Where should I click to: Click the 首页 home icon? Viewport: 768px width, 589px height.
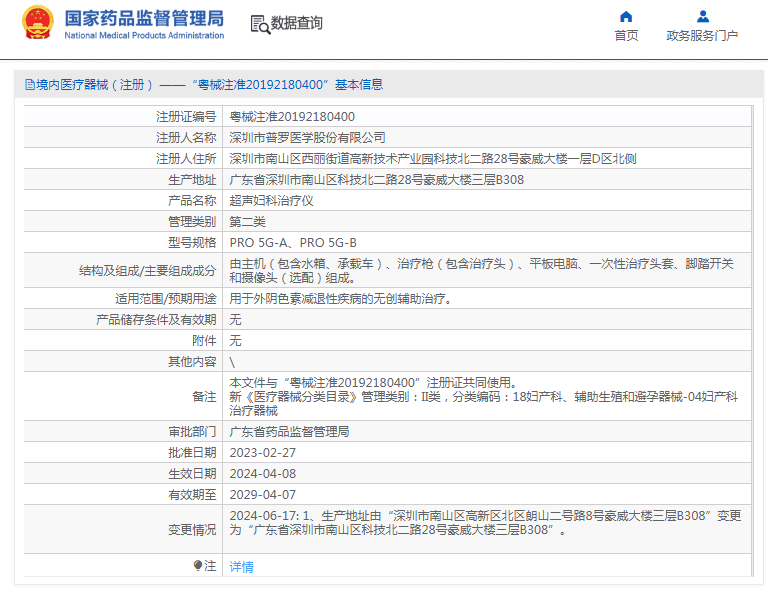626,17
